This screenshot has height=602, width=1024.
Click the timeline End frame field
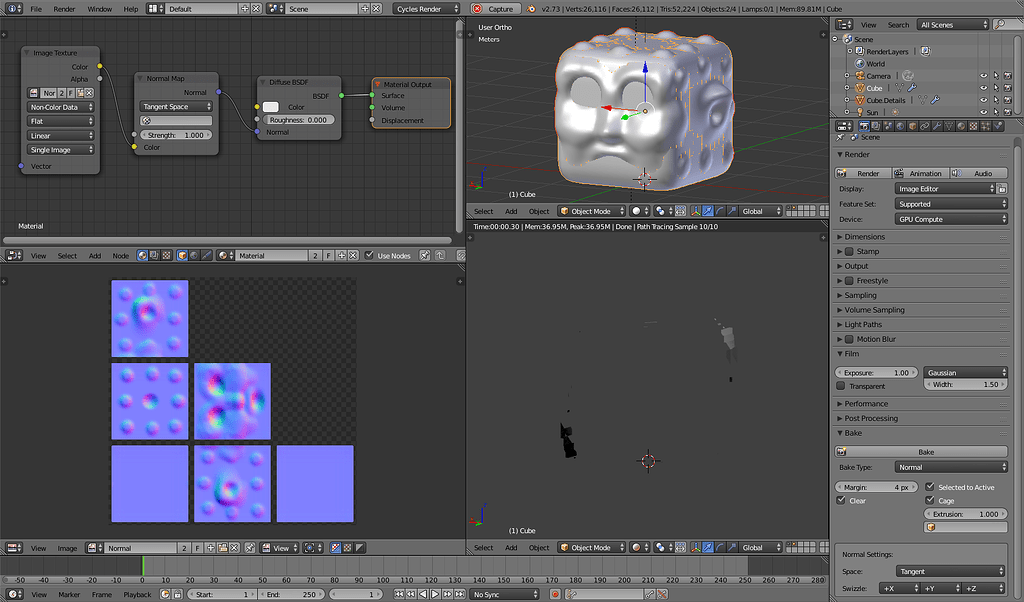tap(293, 595)
